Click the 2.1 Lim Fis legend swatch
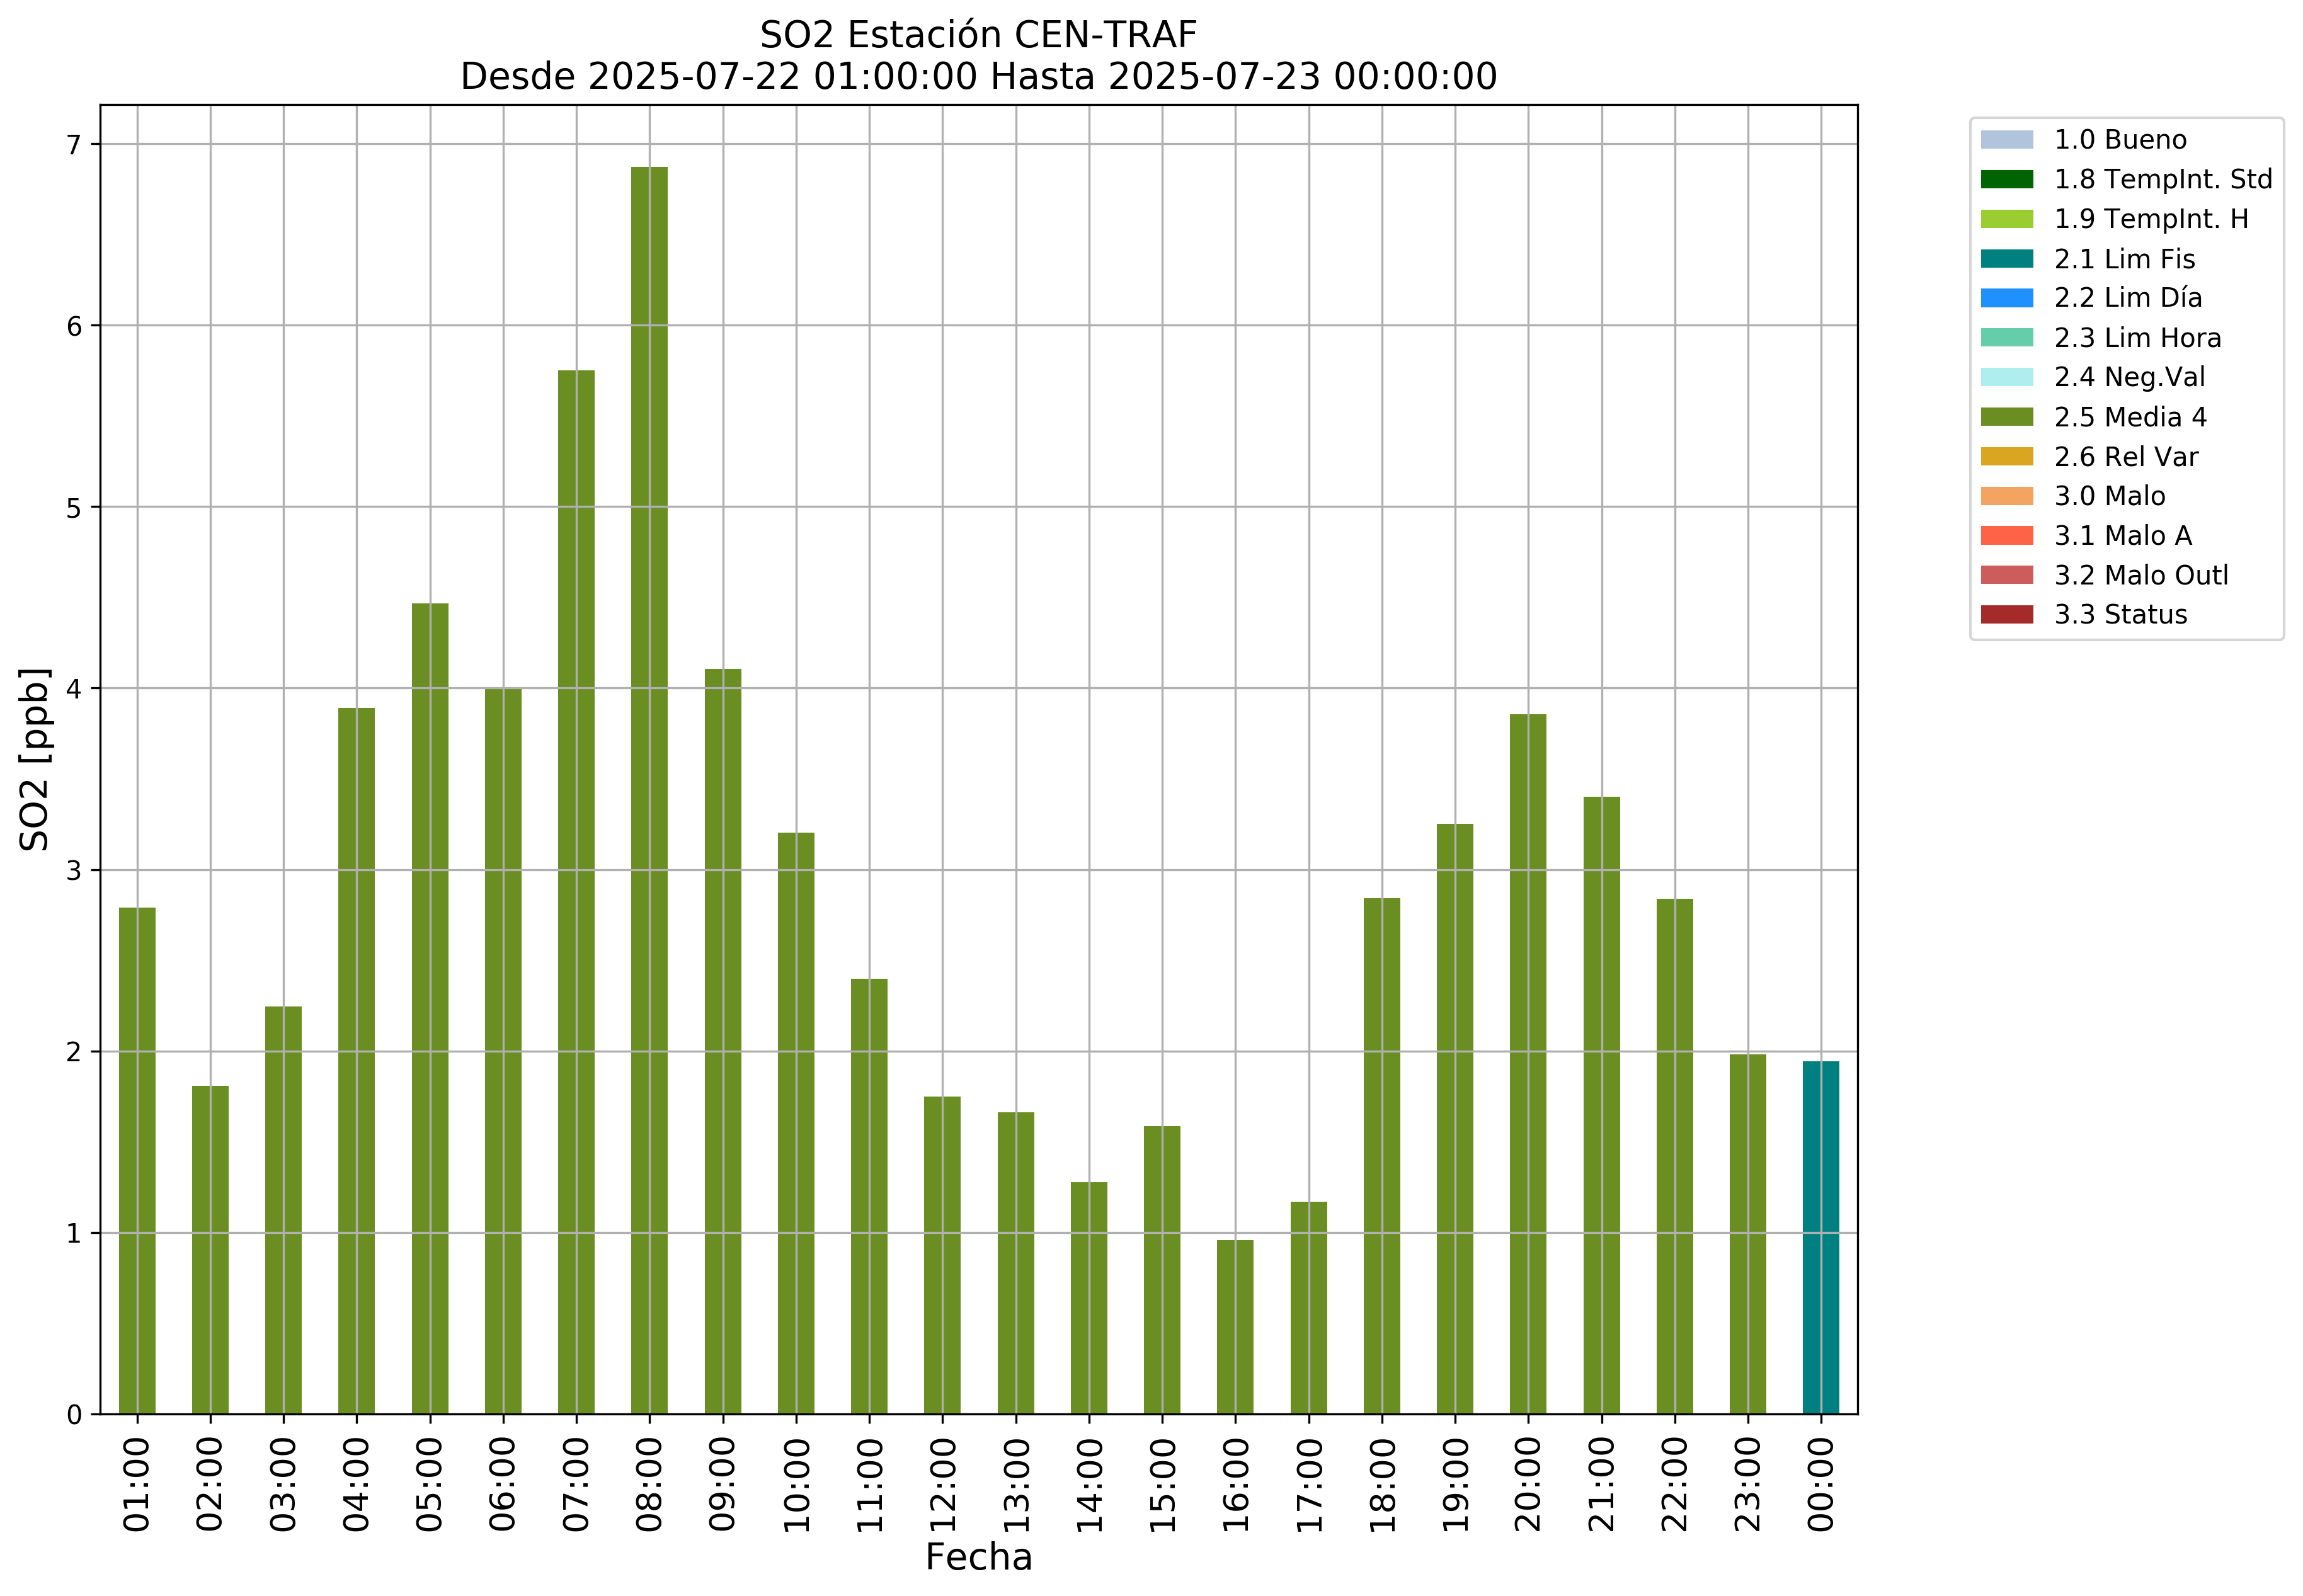2303x1596 pixels. tap(2006, 259)
